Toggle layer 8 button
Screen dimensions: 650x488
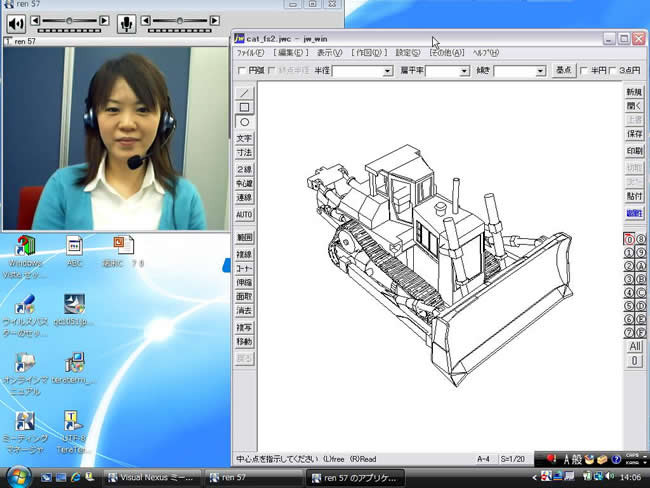[x=641, y=239]
